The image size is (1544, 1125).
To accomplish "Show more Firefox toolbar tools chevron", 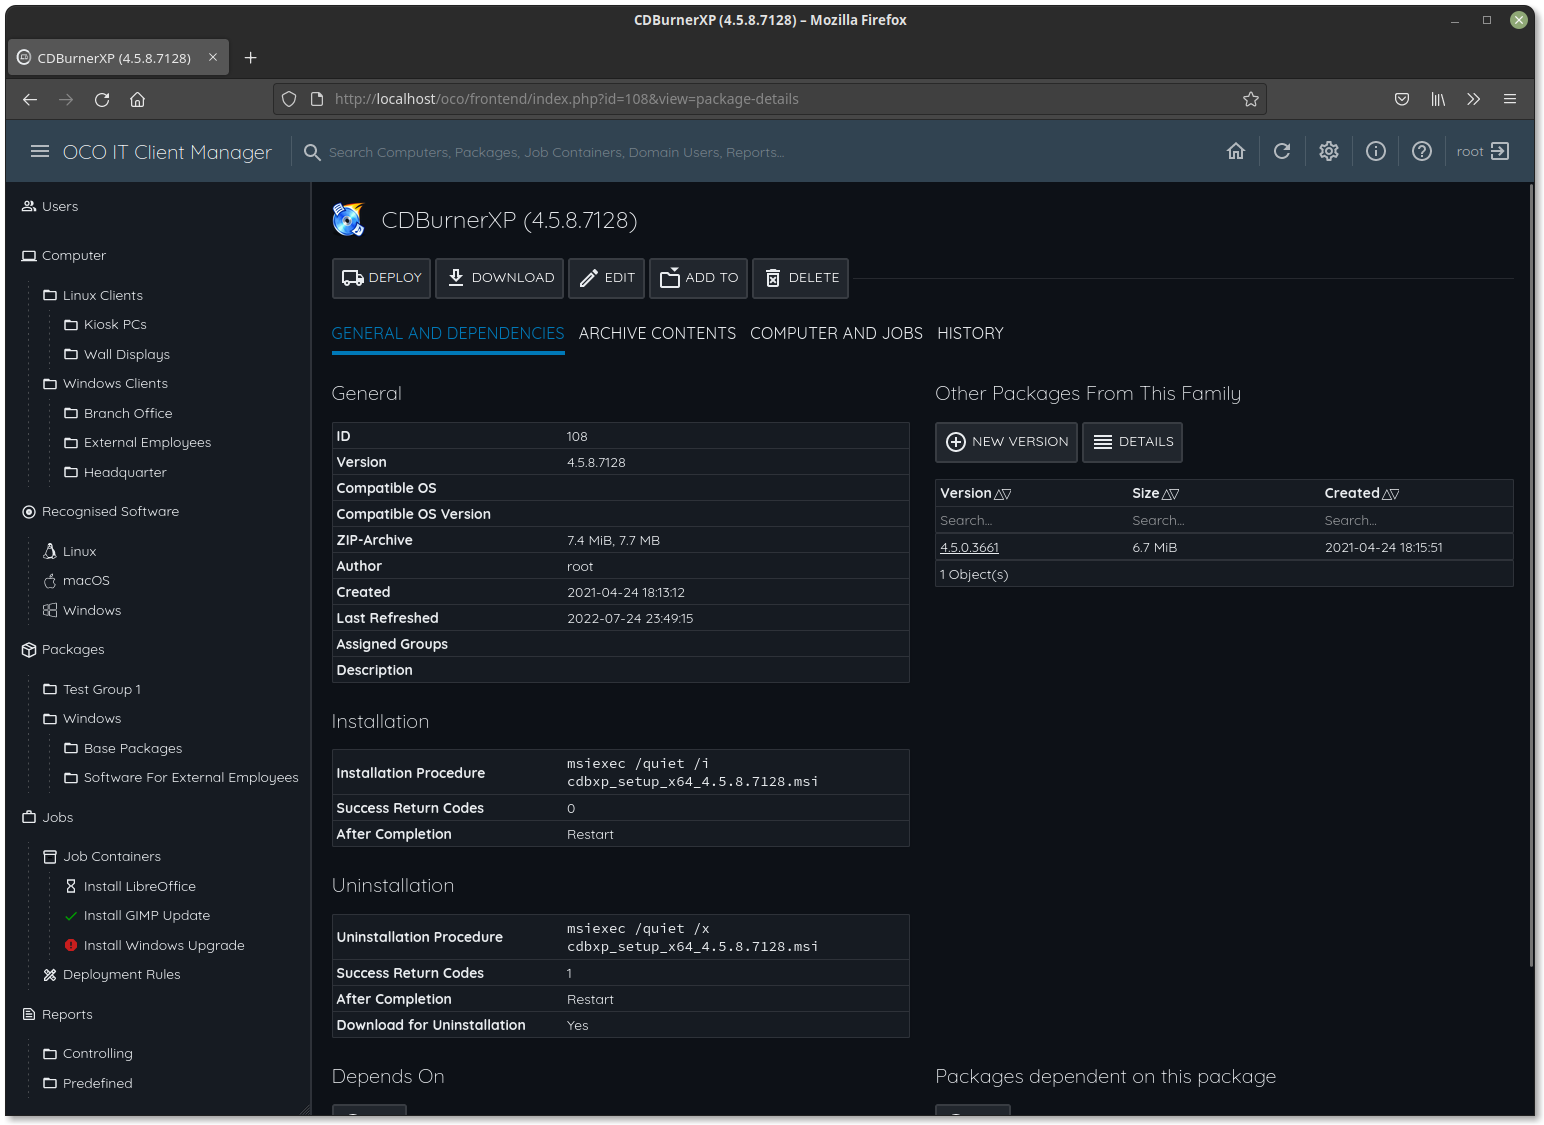I will pyautogui.click(x=1474, y=99).
